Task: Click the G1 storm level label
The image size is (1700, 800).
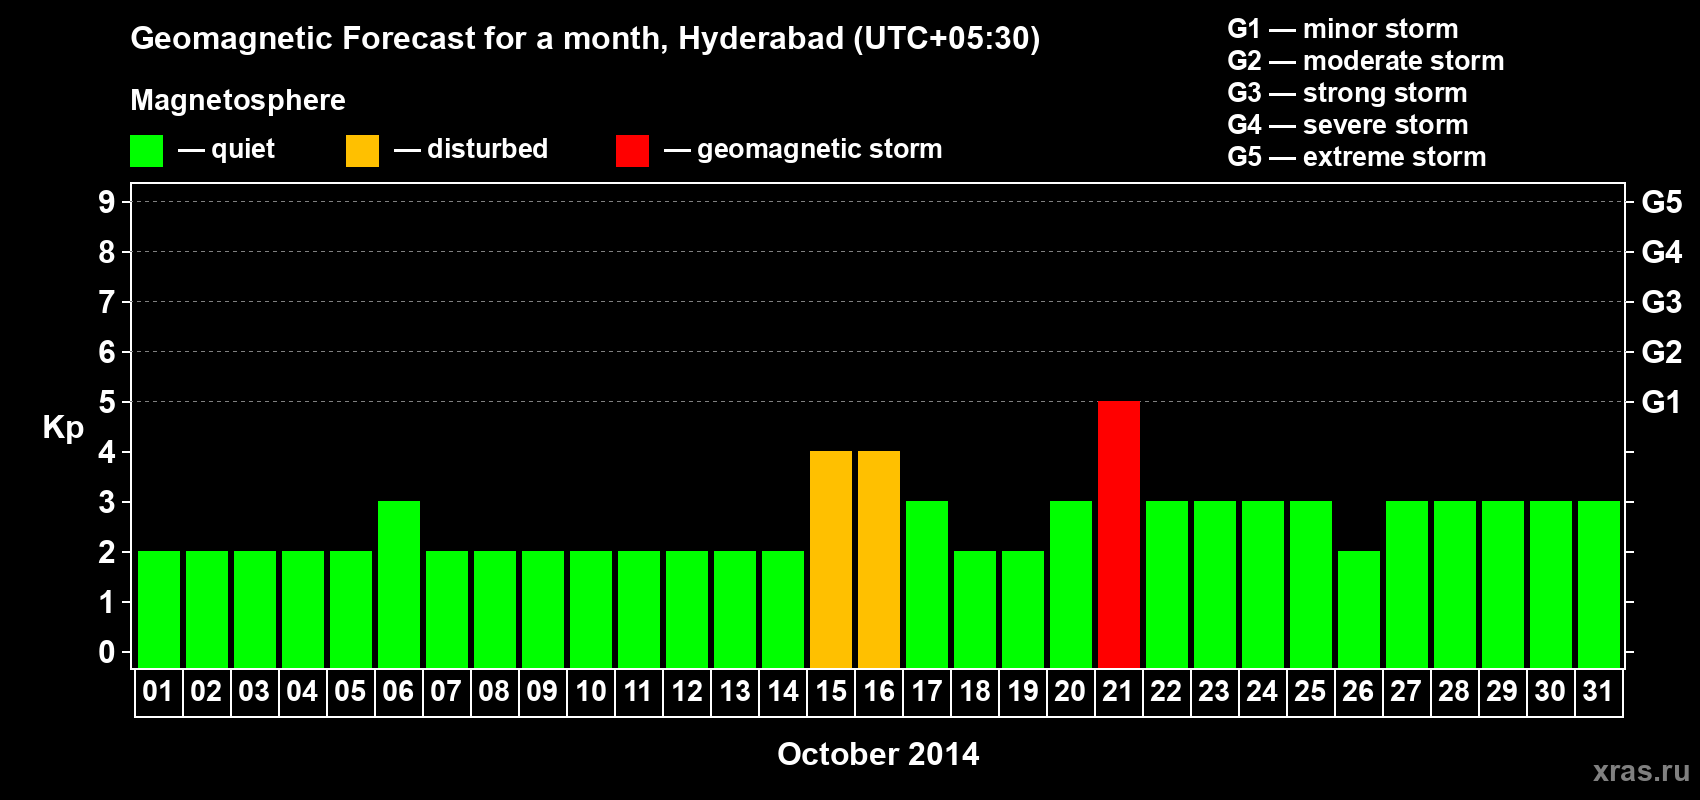Action: (1661, 402)
